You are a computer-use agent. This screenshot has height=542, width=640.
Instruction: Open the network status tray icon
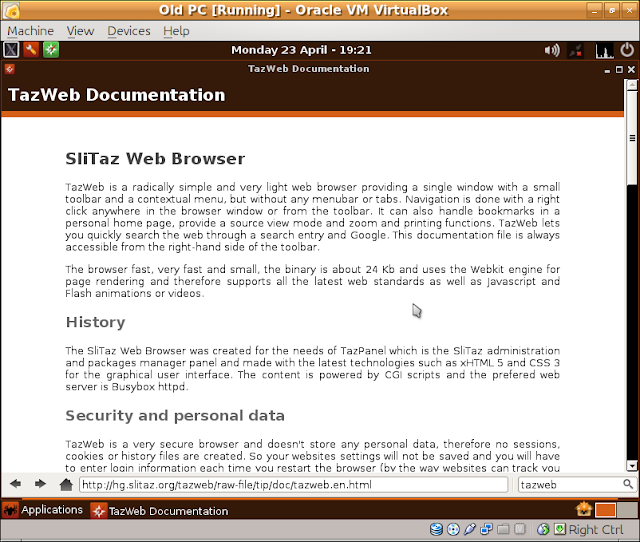pos(576,51)
